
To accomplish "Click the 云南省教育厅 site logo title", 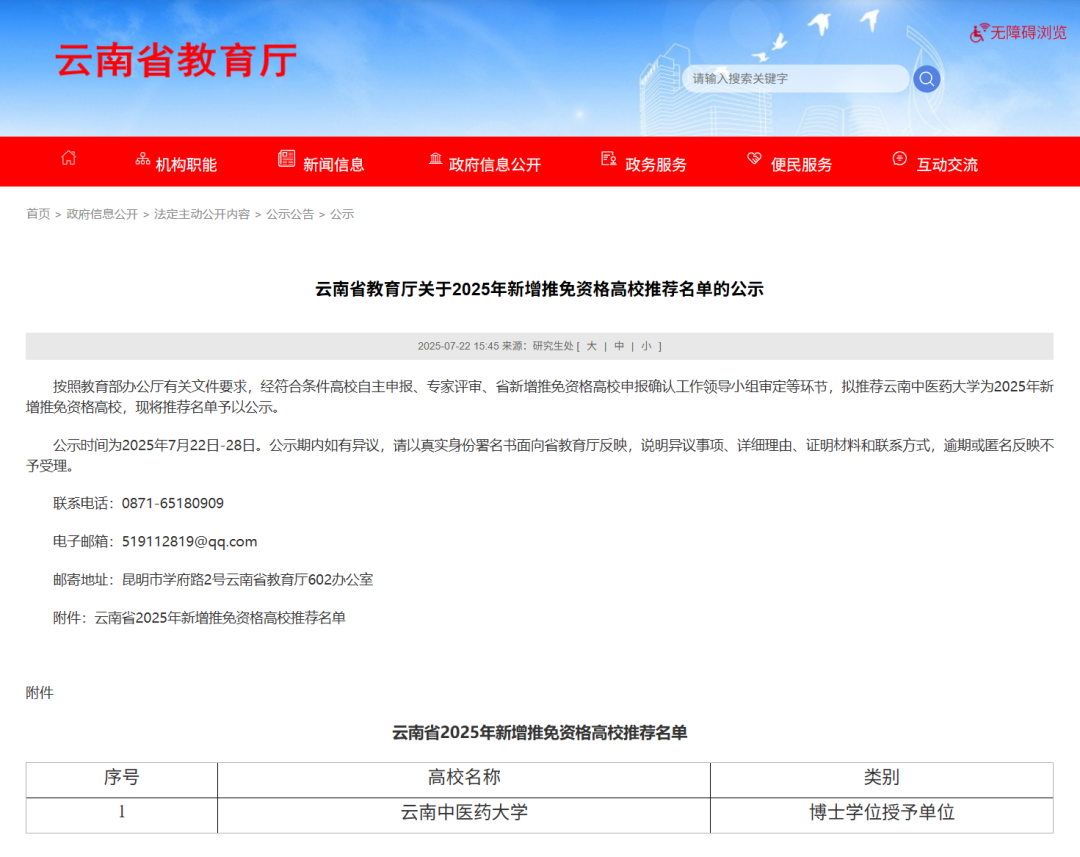I will [176, 60].
